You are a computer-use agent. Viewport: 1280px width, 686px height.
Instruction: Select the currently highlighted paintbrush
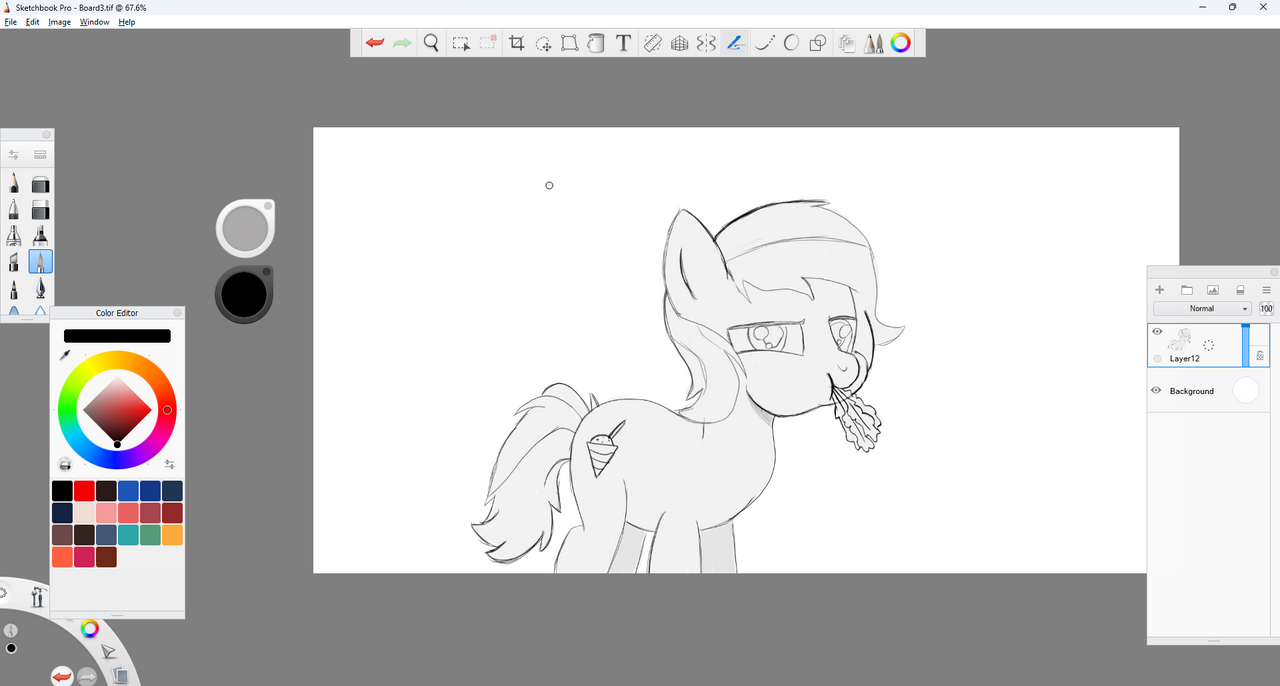pyautogui.click(x=41, y=262)
